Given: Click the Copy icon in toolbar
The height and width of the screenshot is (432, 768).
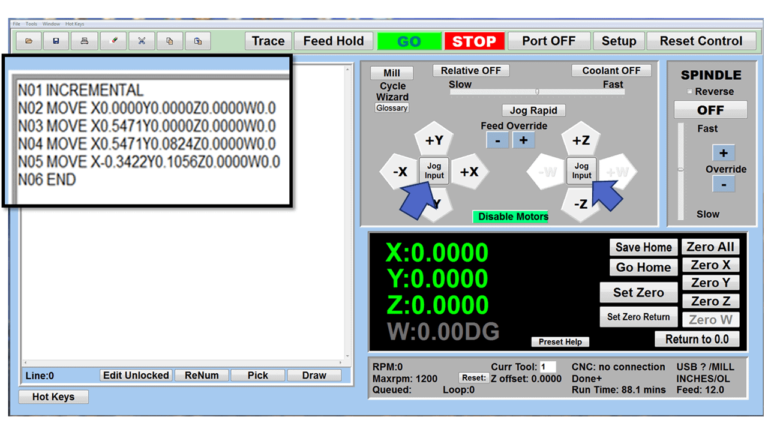Looking at the screenshot, I should [170, 41].
